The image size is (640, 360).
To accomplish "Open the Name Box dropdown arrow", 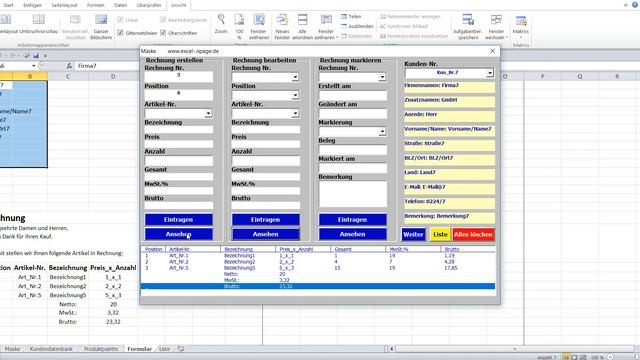I will click(33, 66).
